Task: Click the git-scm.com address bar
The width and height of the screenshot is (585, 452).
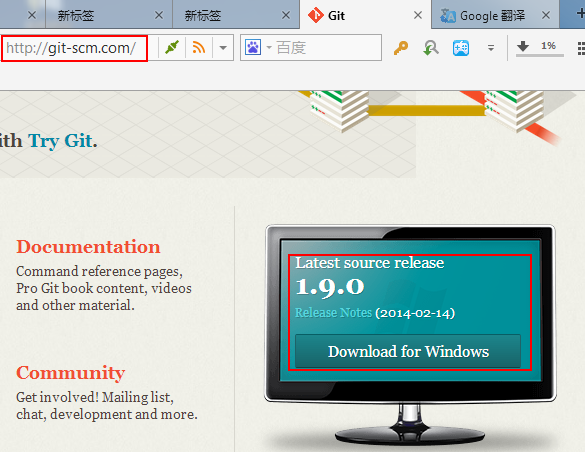Action: tap(75, 48)
